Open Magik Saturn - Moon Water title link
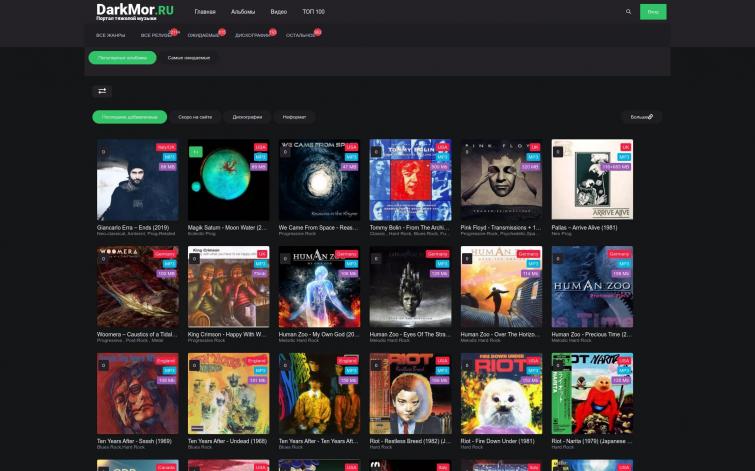Image resolution: width=755 pixels, height=471 pixels. coord(227,227)
